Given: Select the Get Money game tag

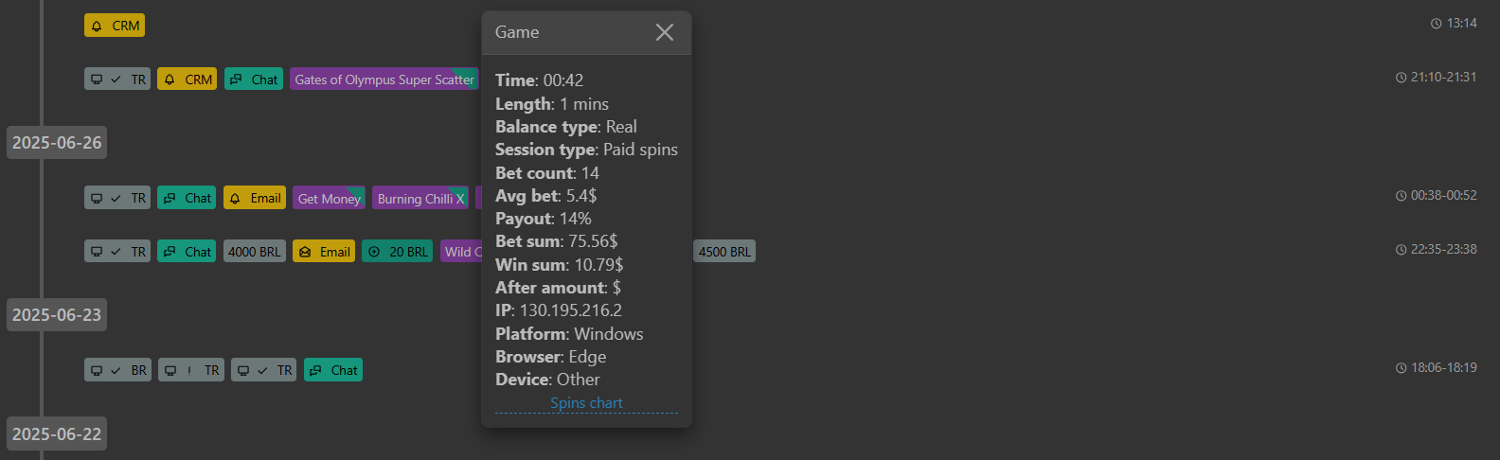Looking at the screenshot, I should pos(329,198).
